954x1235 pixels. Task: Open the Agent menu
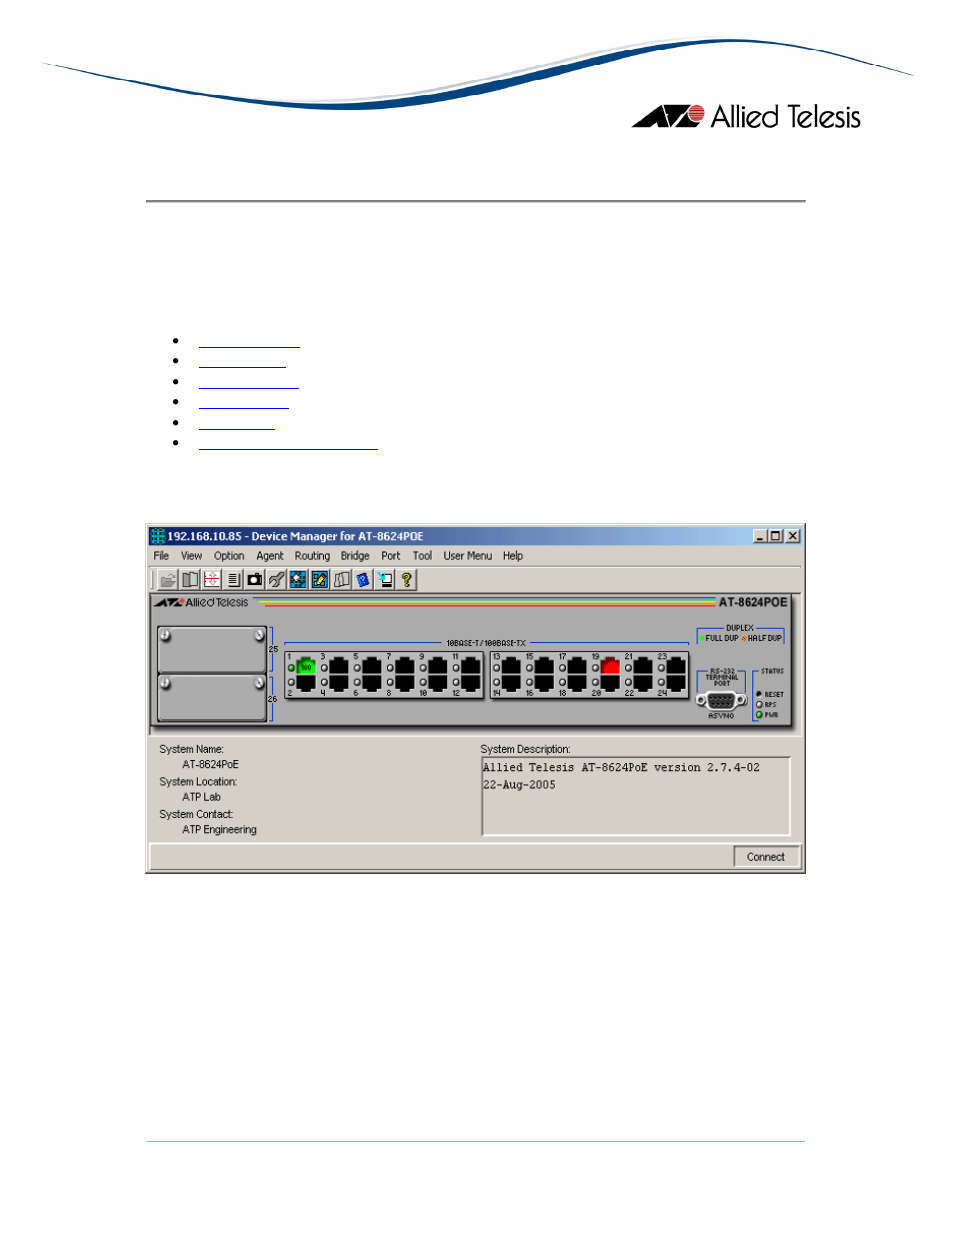(270, 556)
